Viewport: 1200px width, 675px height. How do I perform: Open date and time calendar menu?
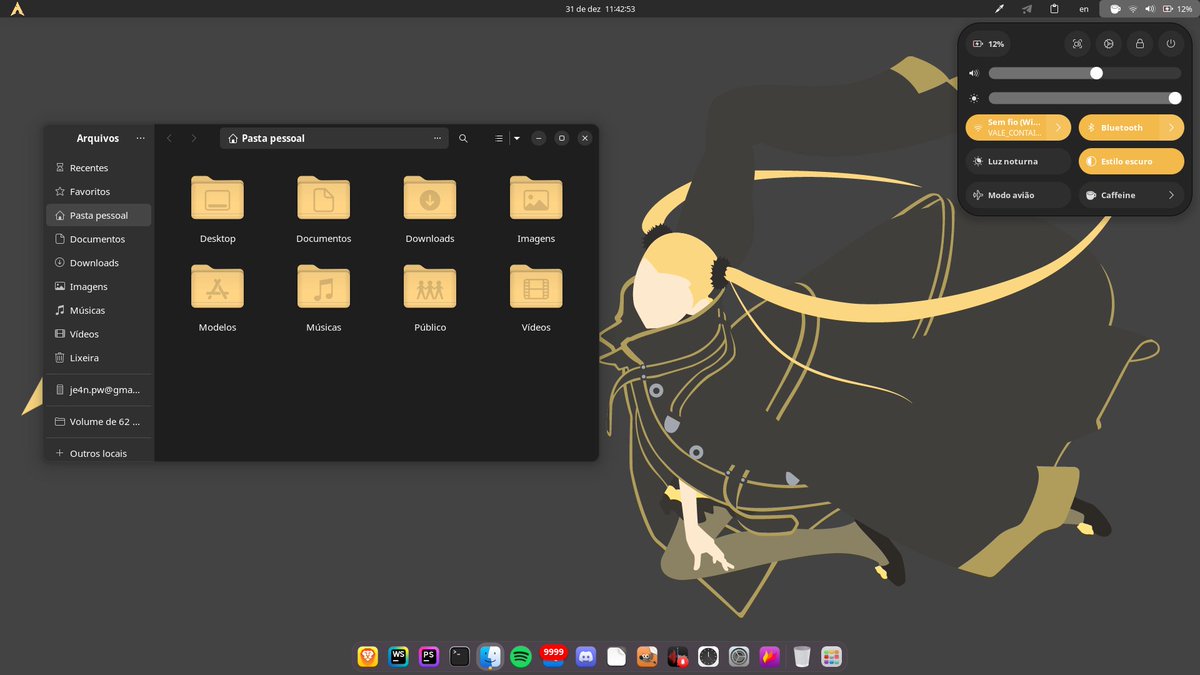point(600,9)
